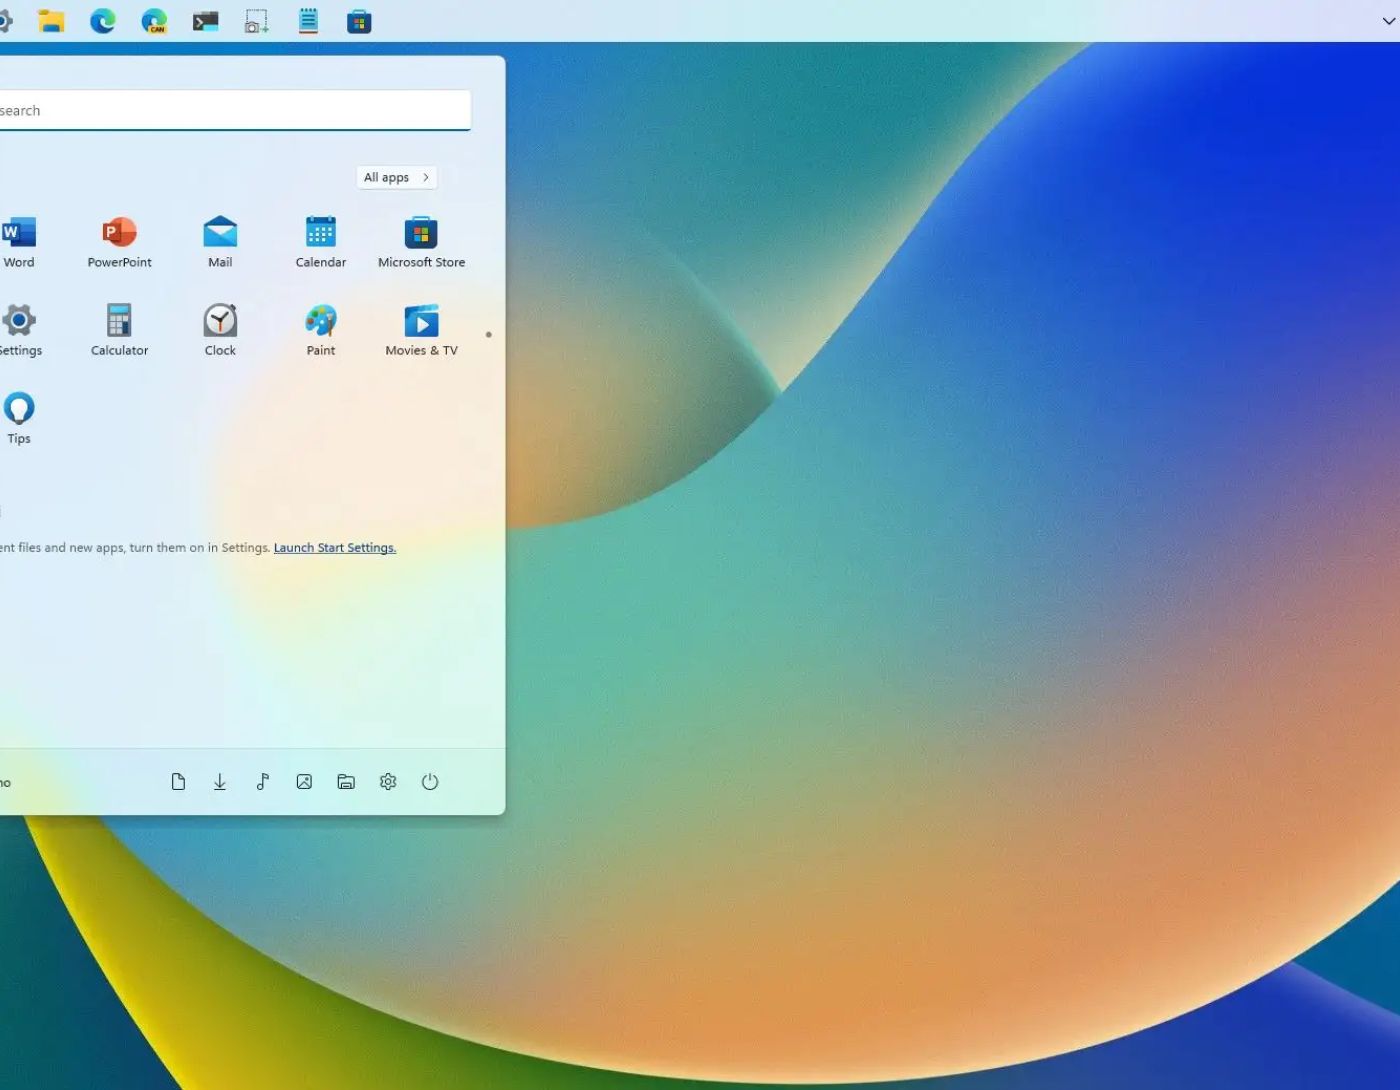Open Microsoft Store from the taskbar
This screenshot has height=1090, width=1400.
pyautogui.click(x=359, y=21)
